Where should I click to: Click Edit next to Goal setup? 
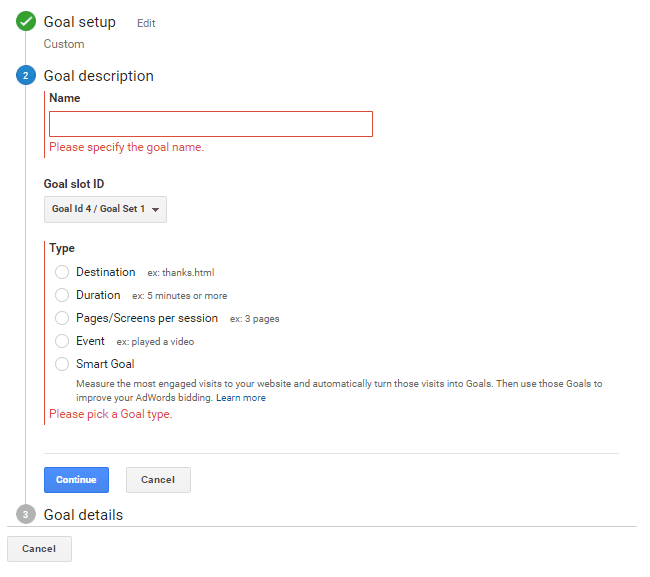(146, 23)
